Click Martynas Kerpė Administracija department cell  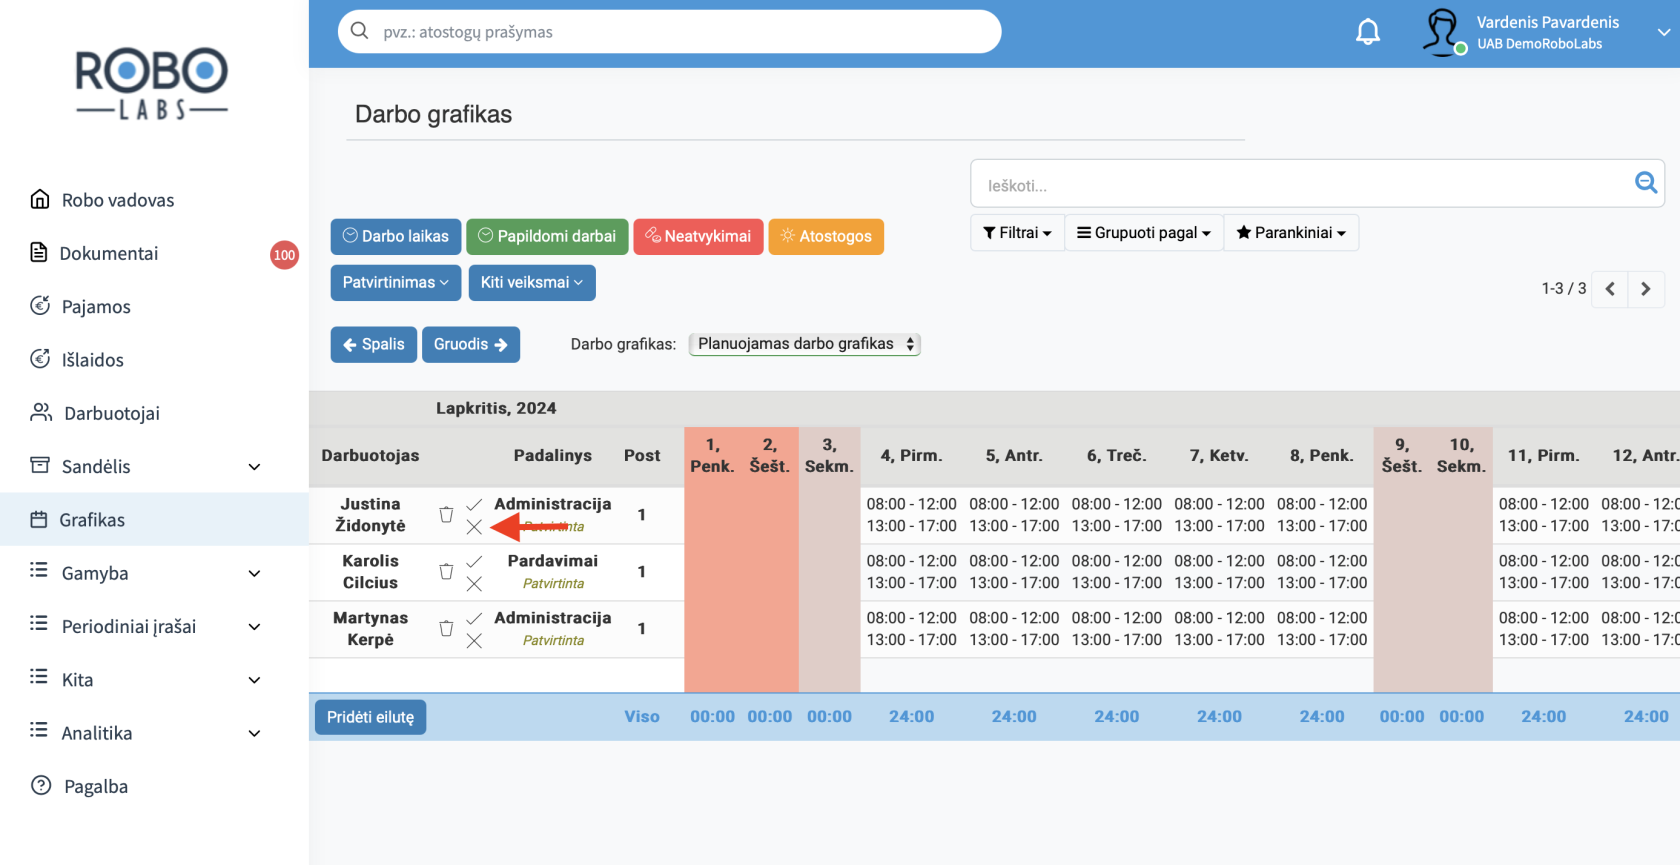click(x=553, y=629)
